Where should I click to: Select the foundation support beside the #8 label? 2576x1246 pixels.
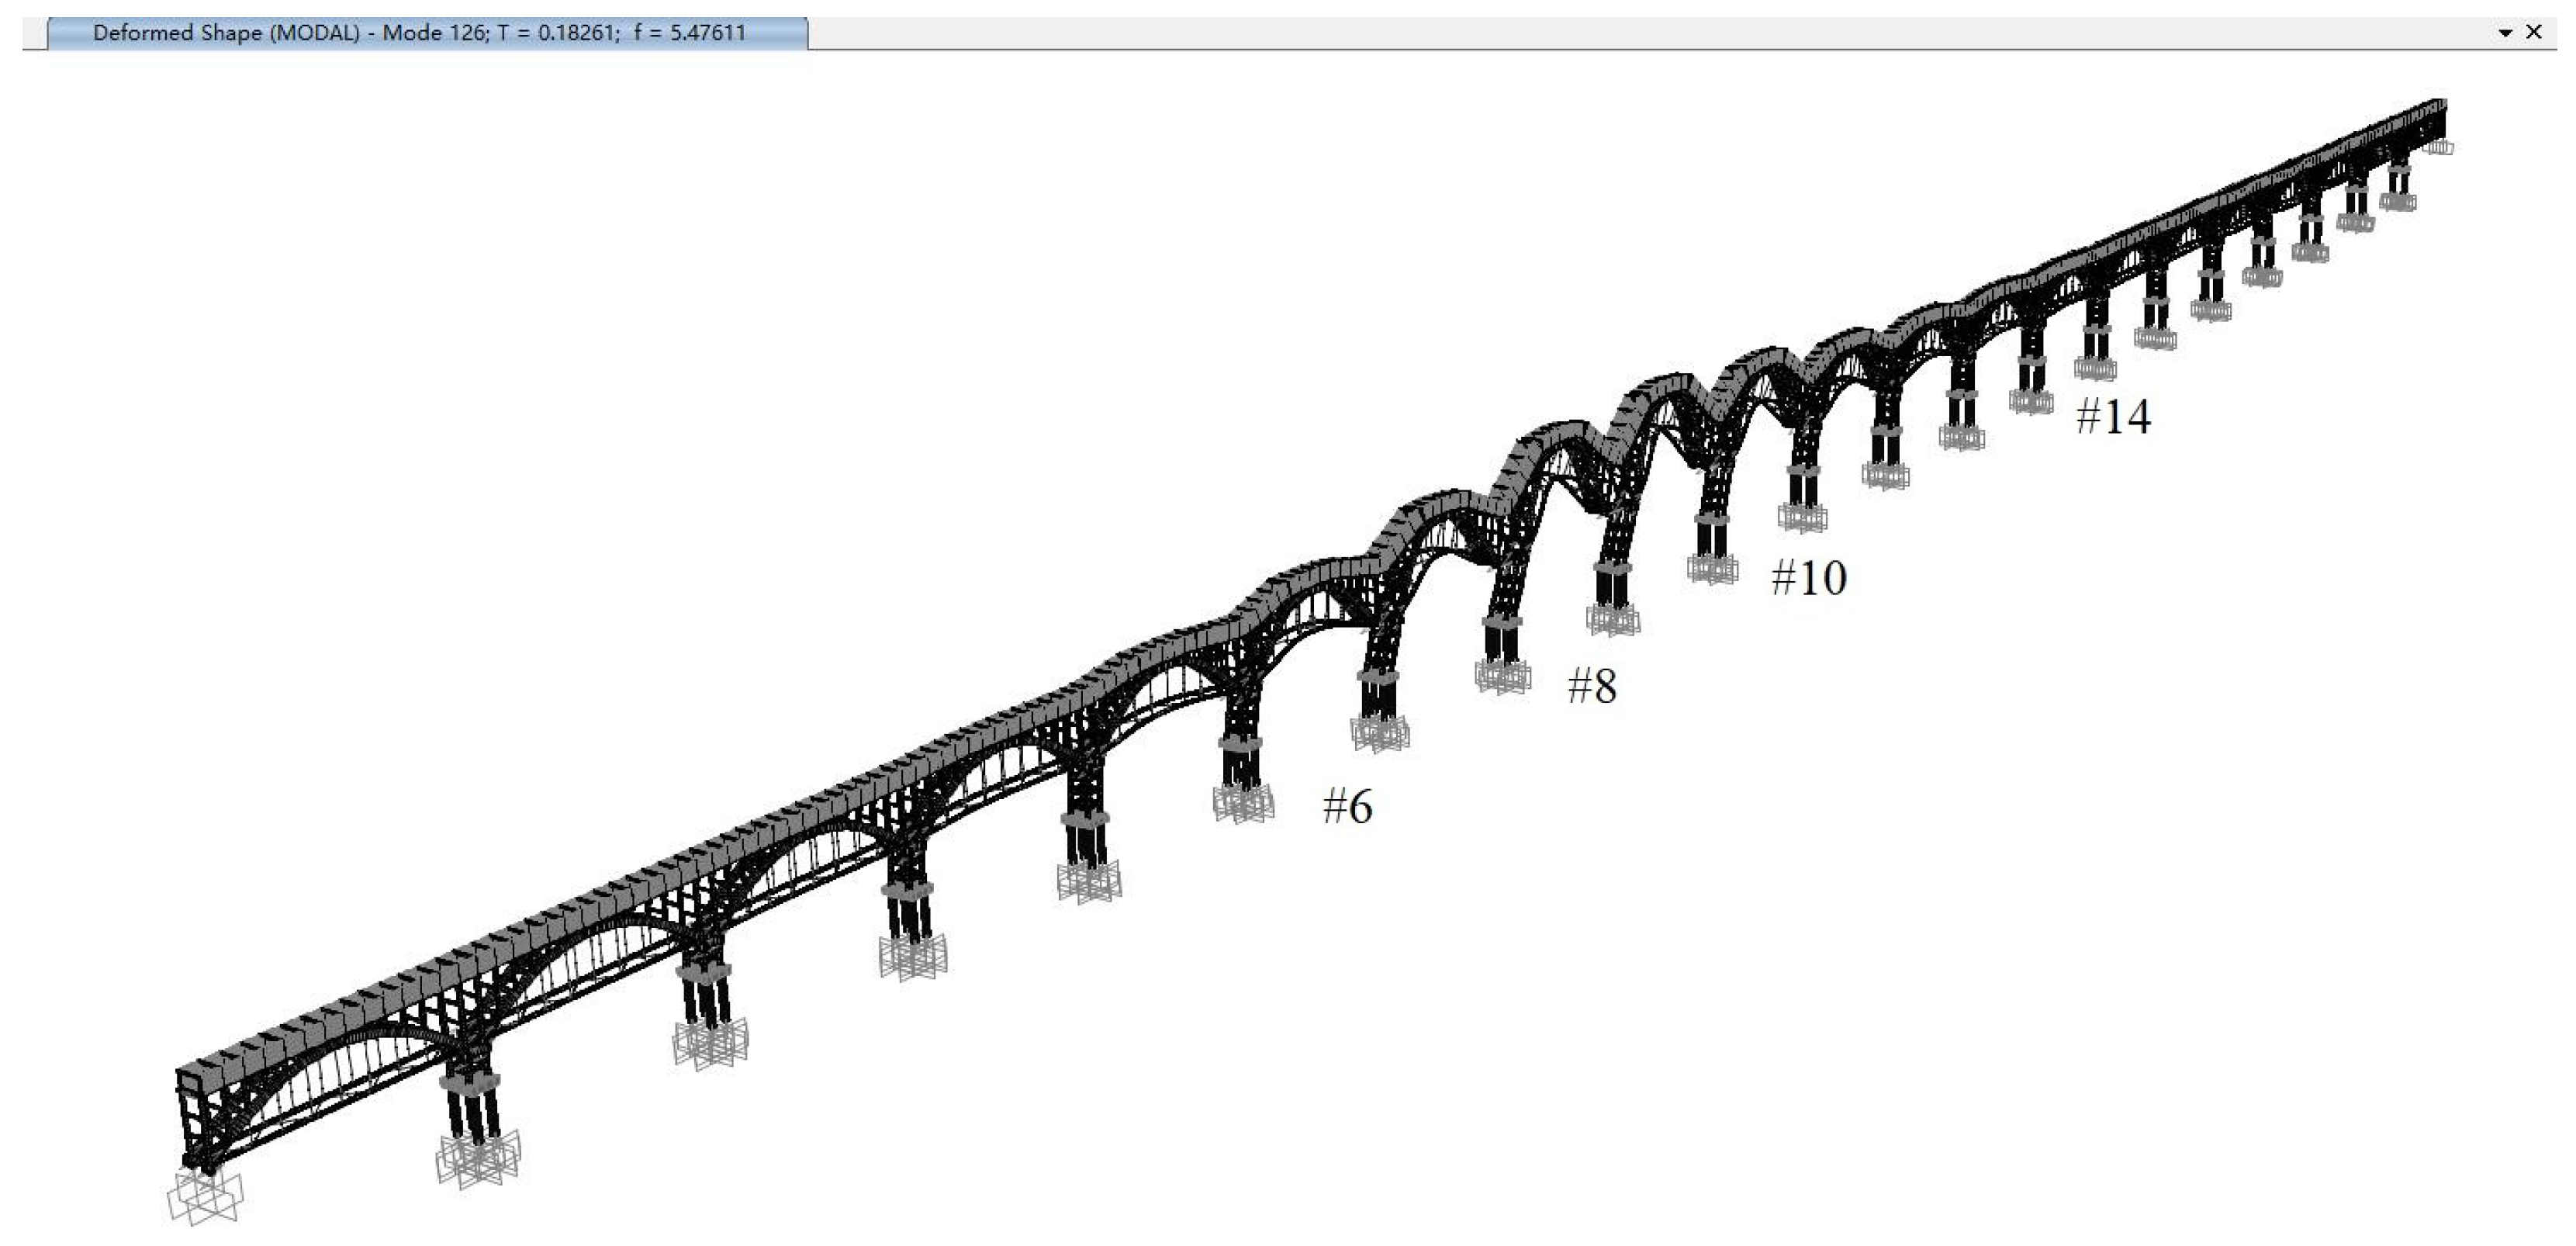point(1502,676)
